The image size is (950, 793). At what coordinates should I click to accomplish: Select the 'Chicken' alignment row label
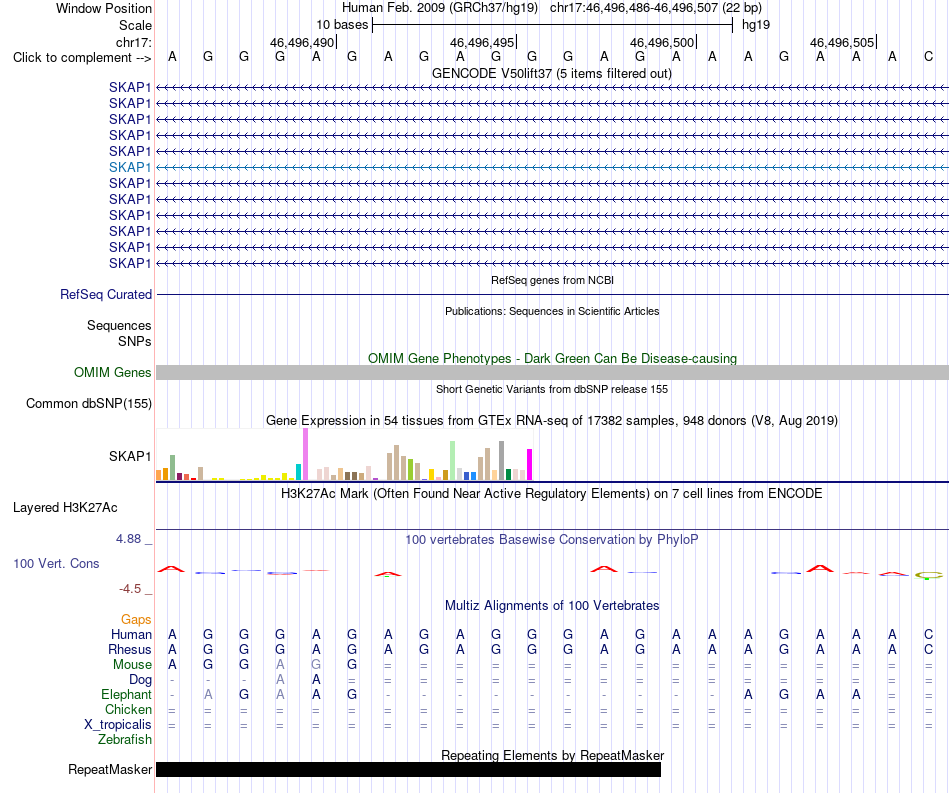point(128,709)
